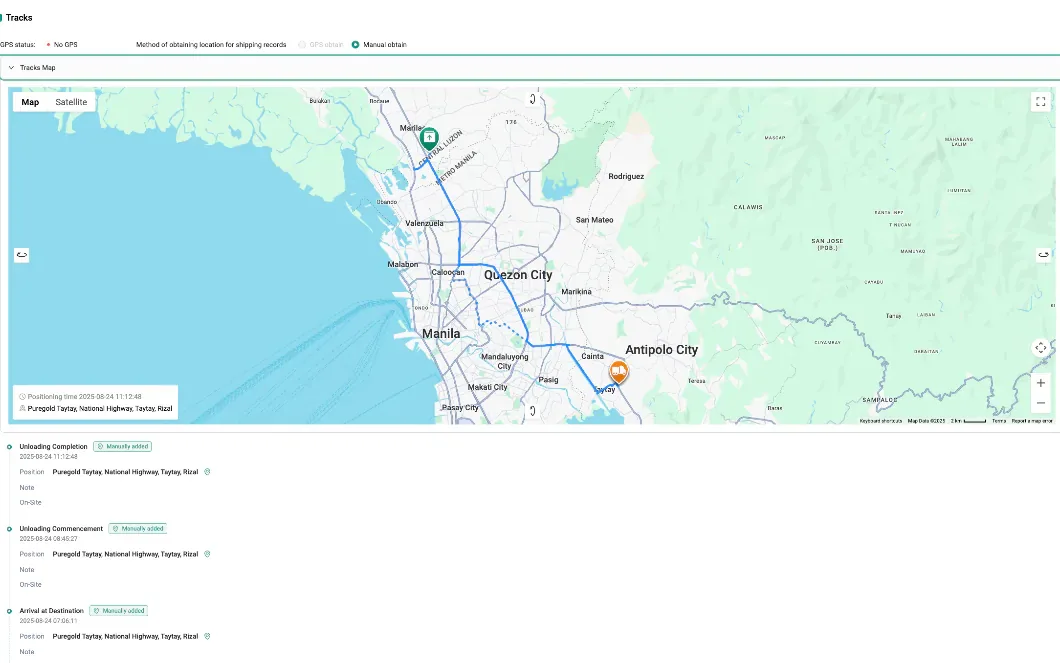This screenshot has width=1060, height=663.
Task: Toggle fullscreen map view
Action: (1040, 101)
